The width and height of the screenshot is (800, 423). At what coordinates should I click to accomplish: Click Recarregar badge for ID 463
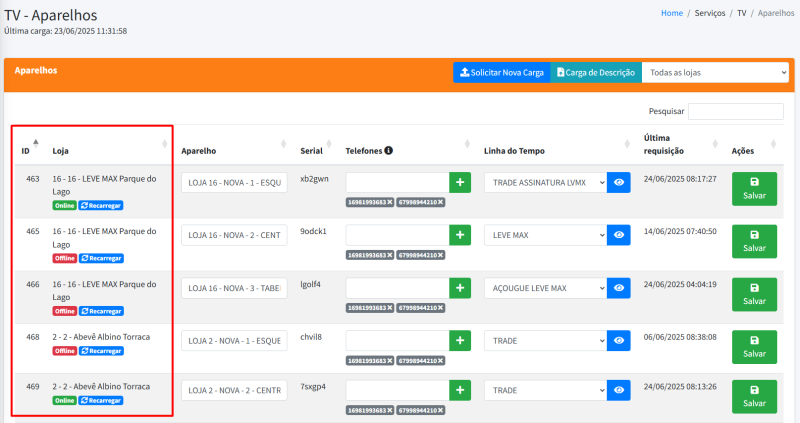[x=101, y=204]
